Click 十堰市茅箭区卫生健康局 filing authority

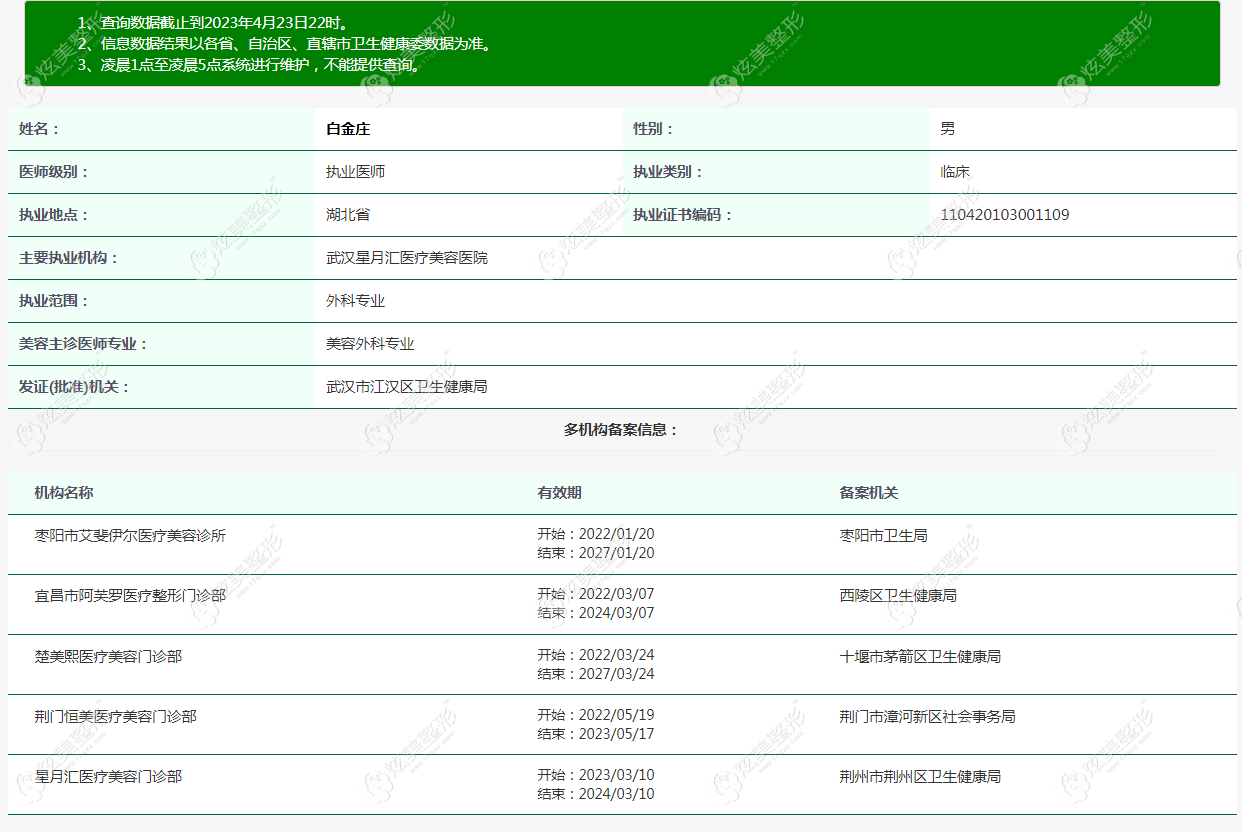tap(920, 657)
